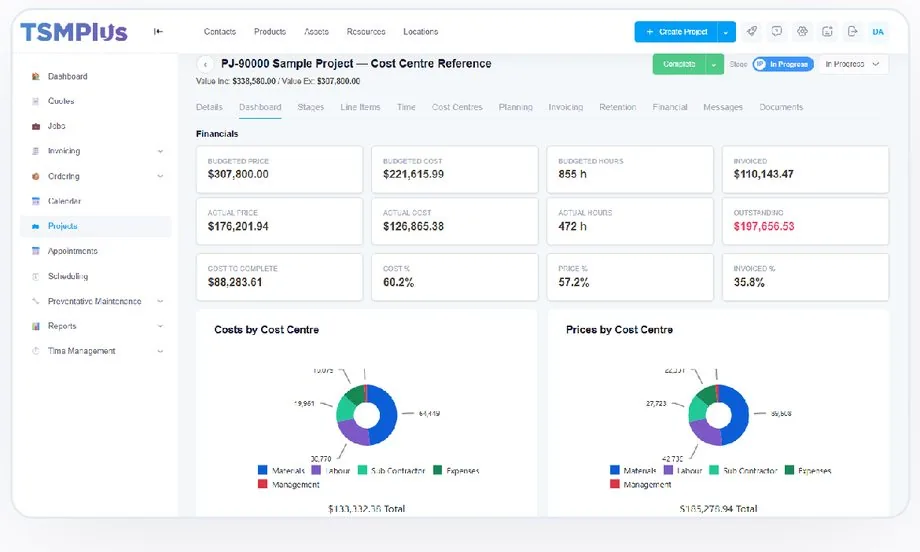
Task: Expand the Invoicing sidebar submenu chevron
Action: point(160,151)
